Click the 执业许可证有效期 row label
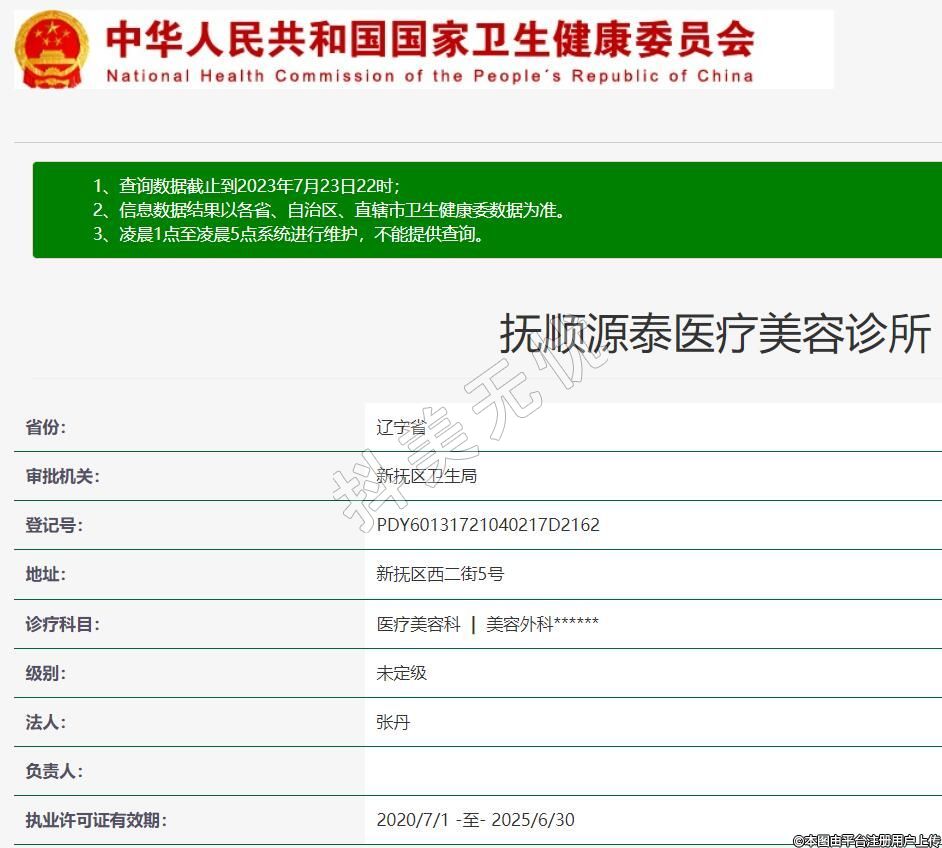This screenshot has width=942, height=848. pyautogui.click(x=96, y=820)
